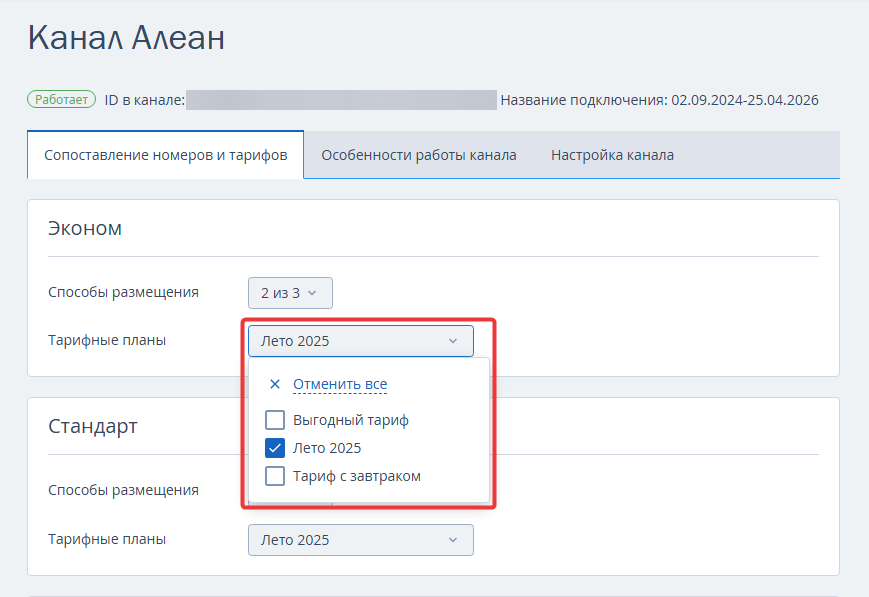This screenshot has height=597, width=869.
Task: Click the Отменить все link
Action: [x=340, y=384]
